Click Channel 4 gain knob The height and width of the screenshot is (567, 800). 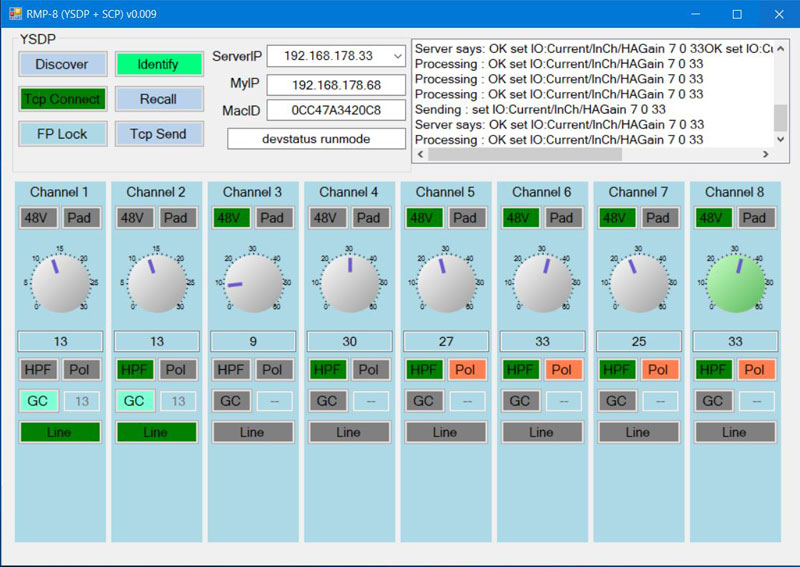tap(349, 283)
